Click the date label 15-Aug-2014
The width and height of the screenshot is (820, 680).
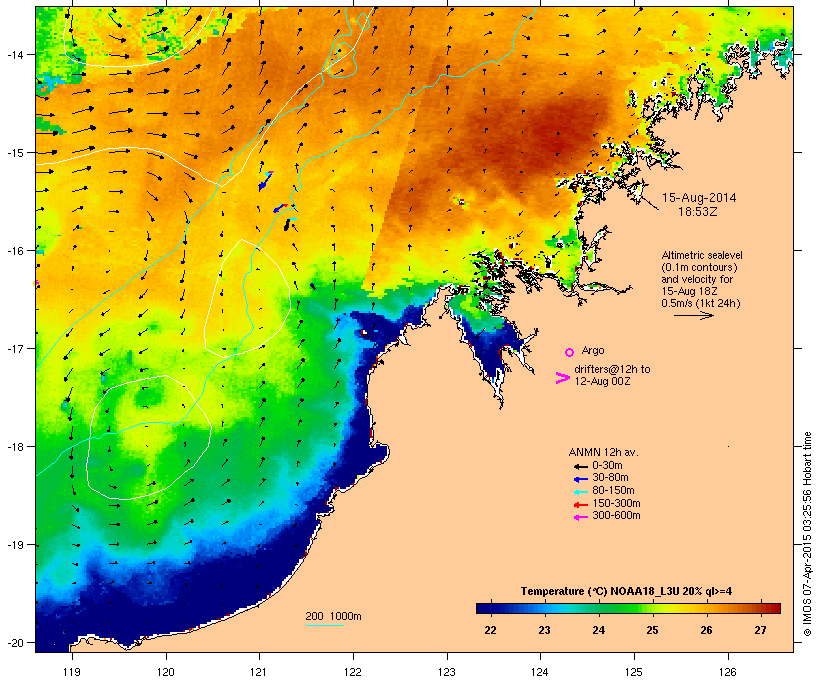[699, 198]
